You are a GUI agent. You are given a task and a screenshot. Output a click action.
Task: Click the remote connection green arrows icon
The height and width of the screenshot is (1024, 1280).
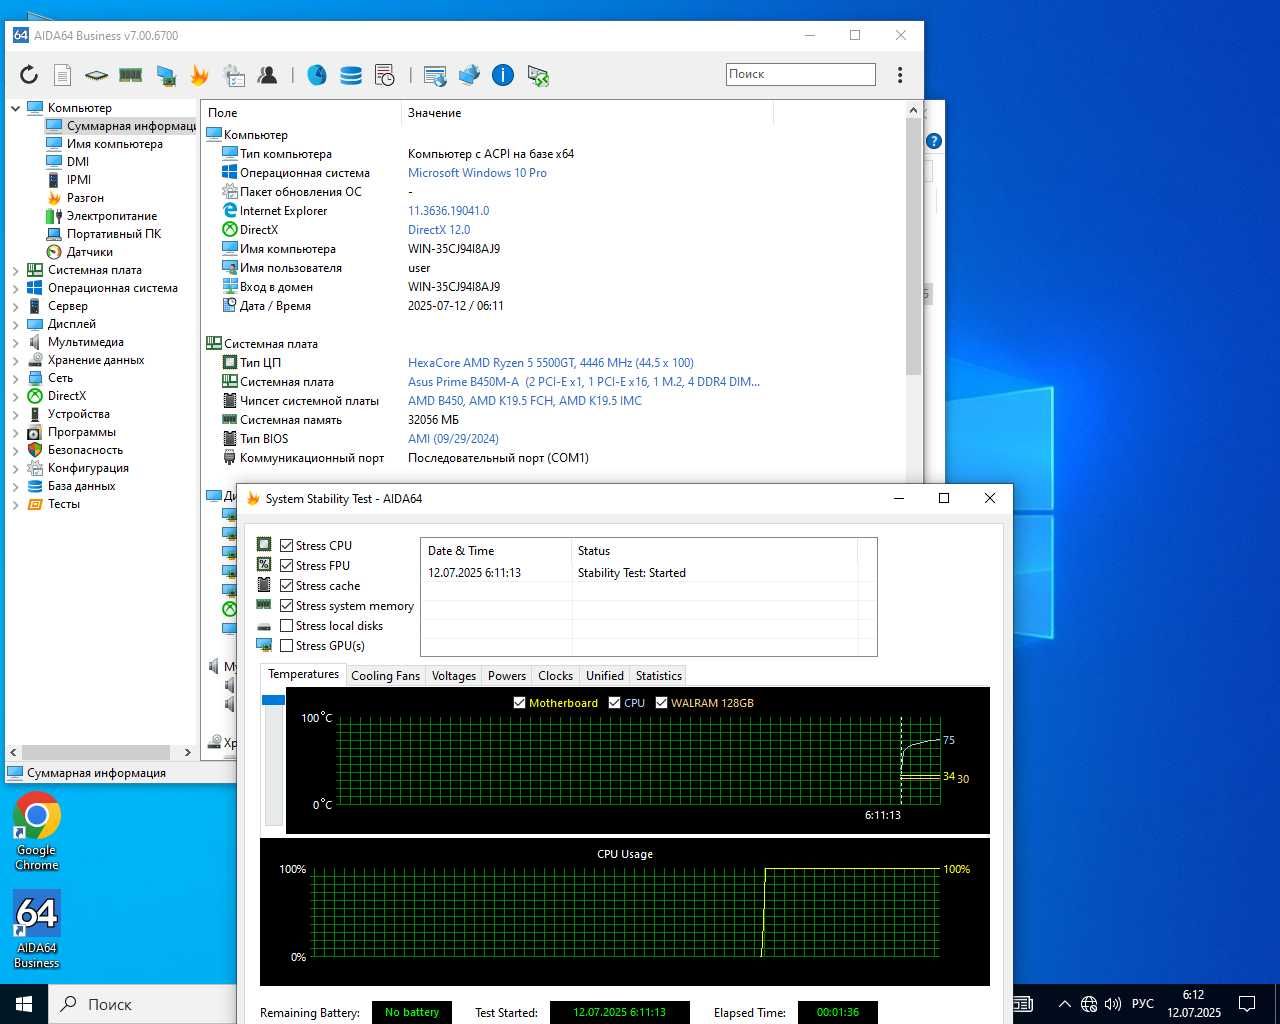(x=538, y=75)
